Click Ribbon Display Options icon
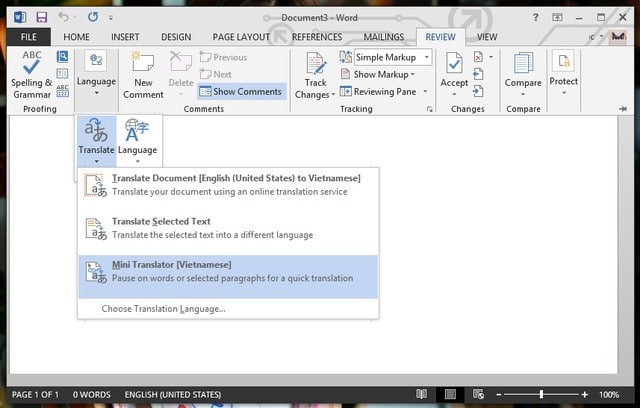The height and width of the screenshot is (408, 640). point(557,17)
